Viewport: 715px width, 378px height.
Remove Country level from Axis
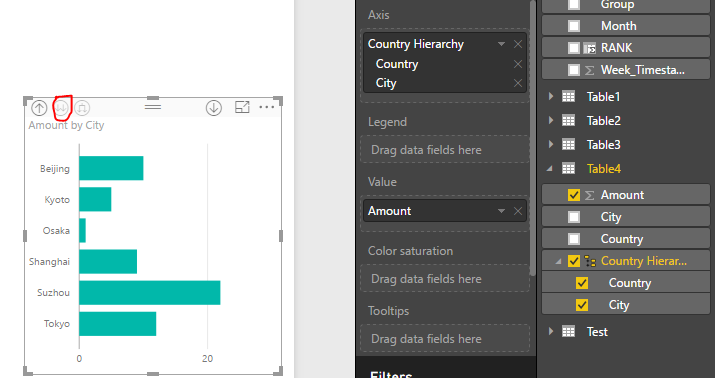518,64
